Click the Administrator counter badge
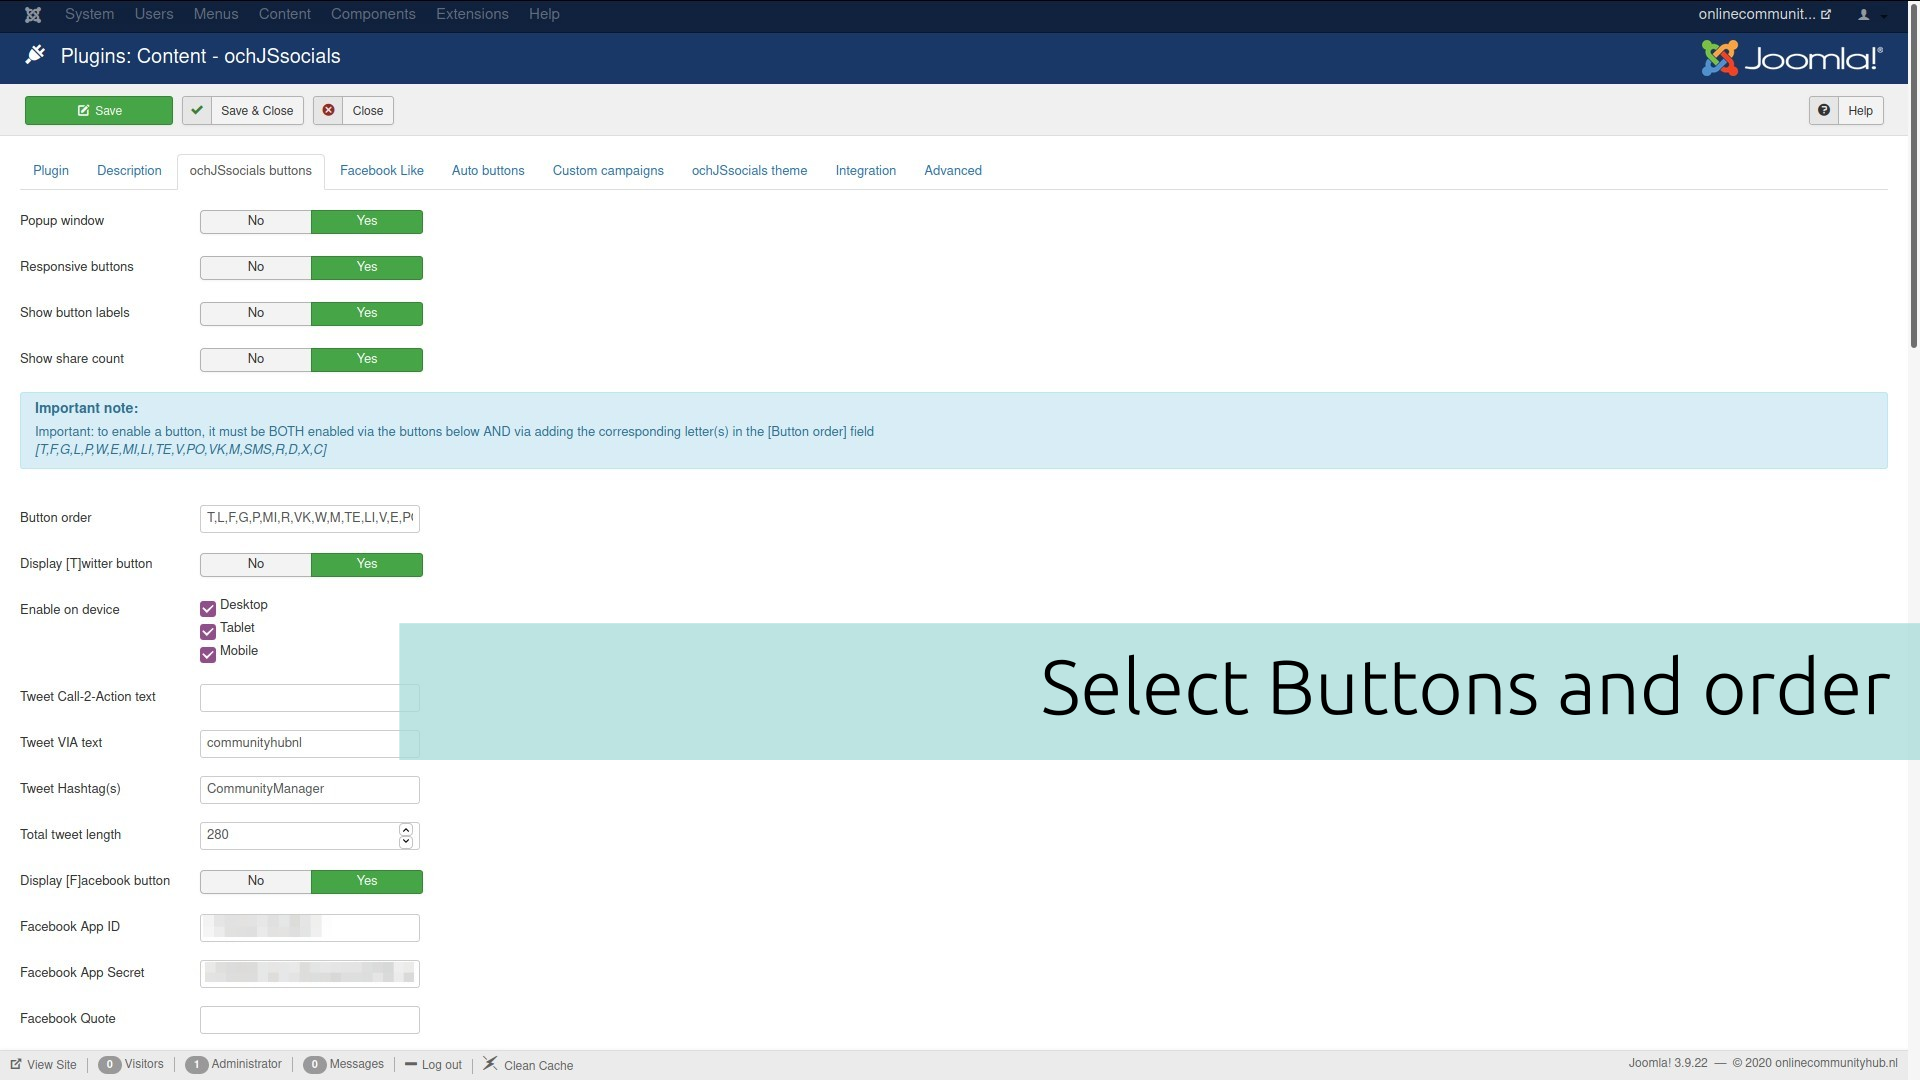1920x1080 pixels. tap(197, 1064)
